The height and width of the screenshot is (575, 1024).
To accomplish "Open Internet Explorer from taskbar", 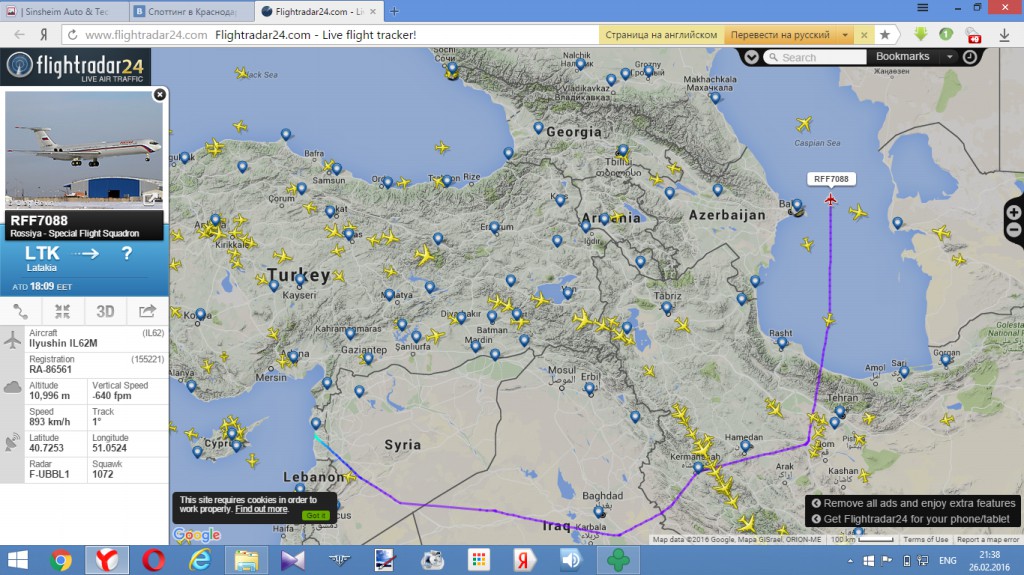I will coord(200,561).
